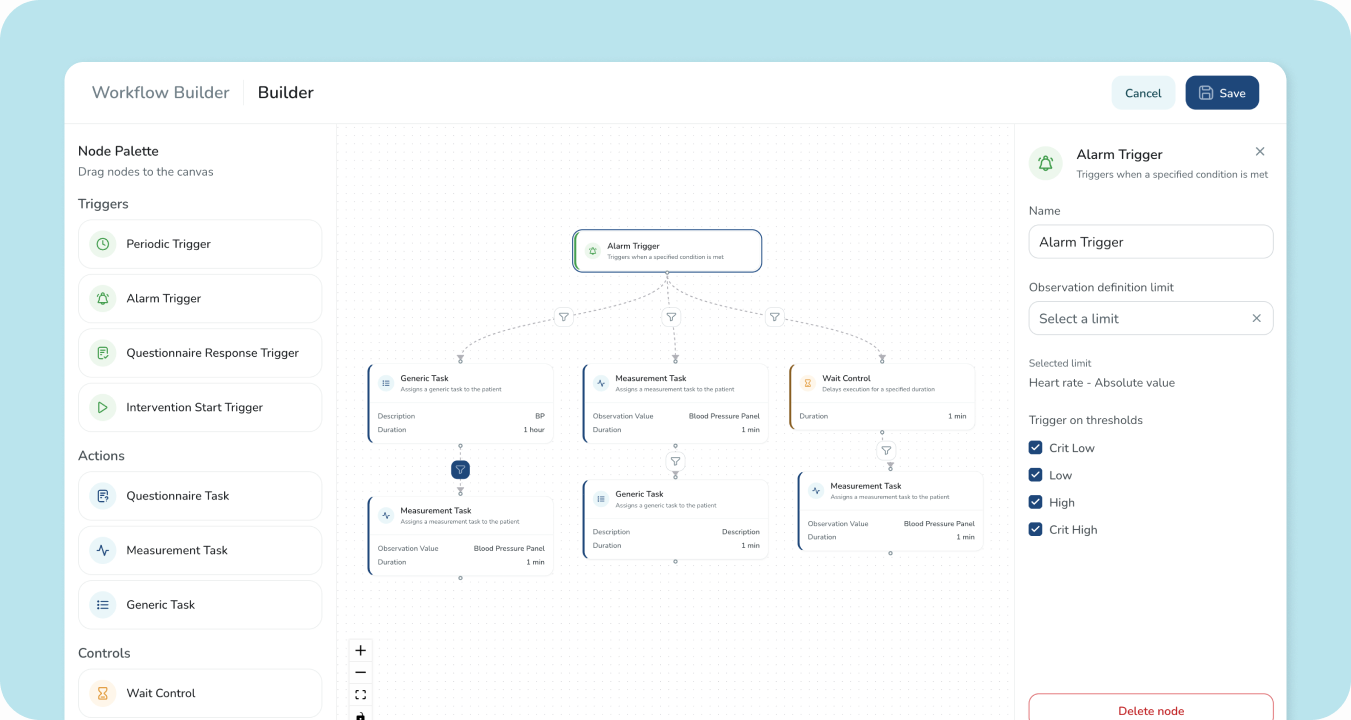This screenshot has height=720, width=1351.
Task: Click filter icon on edge toward Wait Control
Action: [775, 317]
